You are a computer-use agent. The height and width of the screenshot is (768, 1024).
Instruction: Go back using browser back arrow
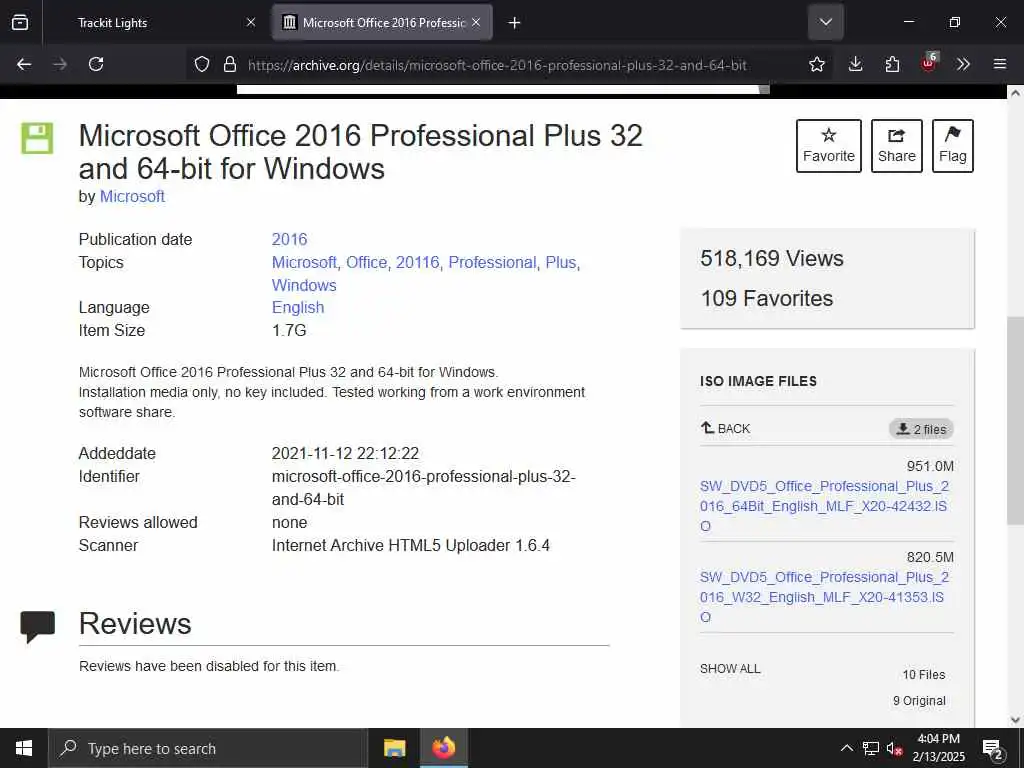(24, 64)
